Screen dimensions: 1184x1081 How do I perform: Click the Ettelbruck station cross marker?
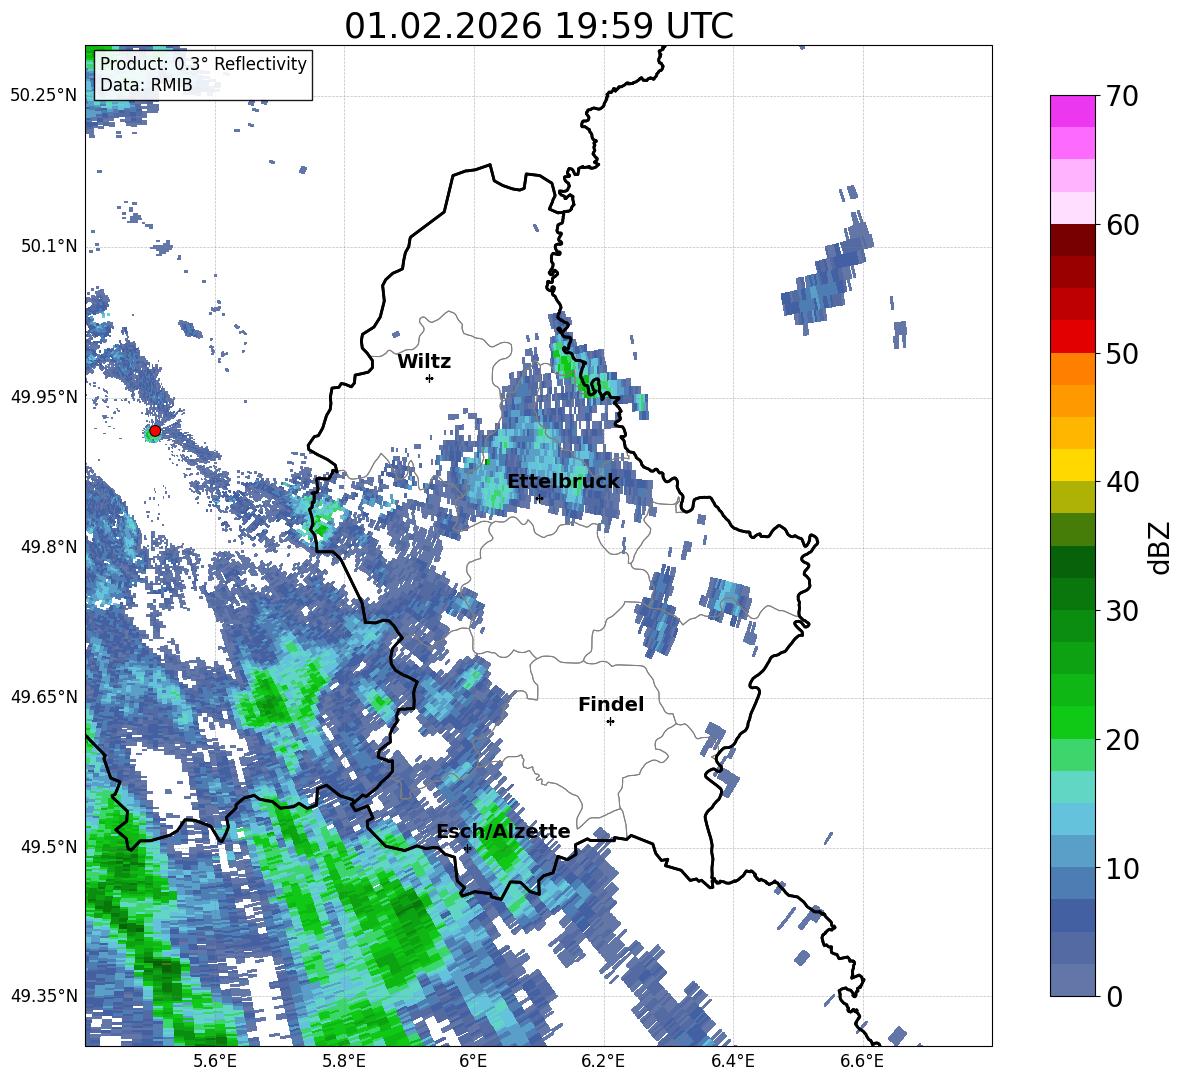coord(538,498)
